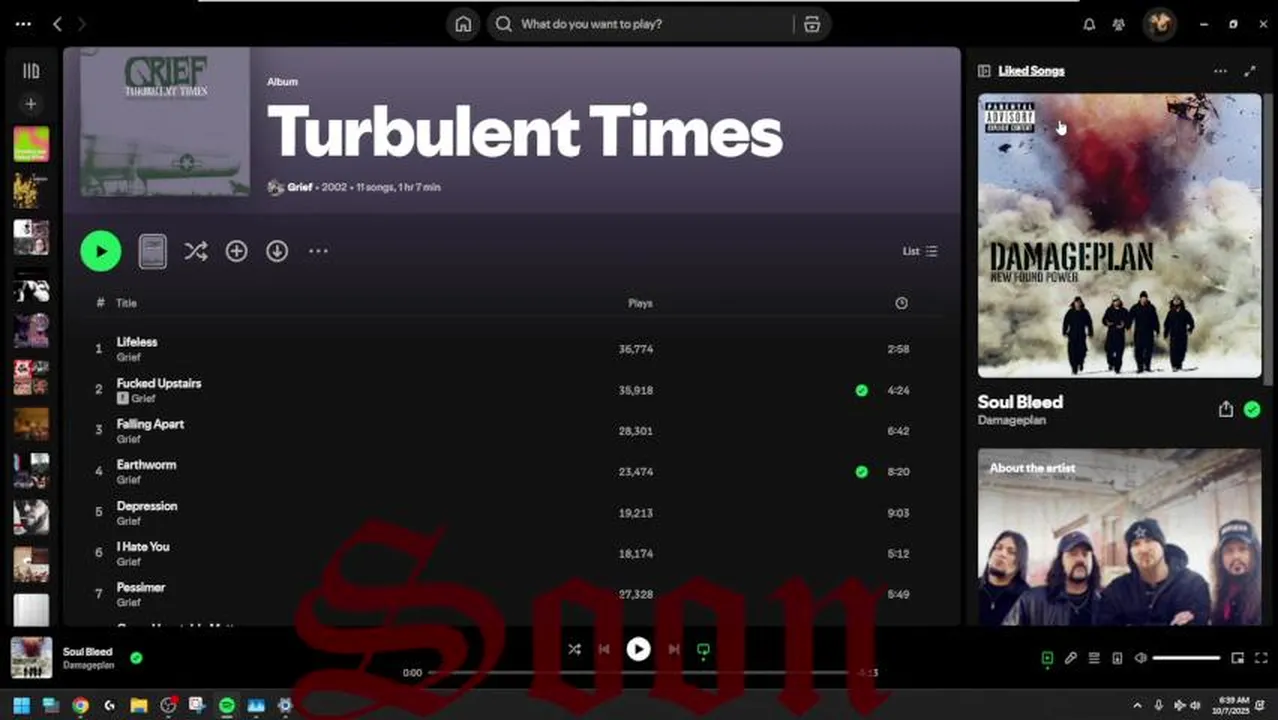Click the Damageplan New Found Power cover art
This screenshot has height=720, width=1278.
1119,235
